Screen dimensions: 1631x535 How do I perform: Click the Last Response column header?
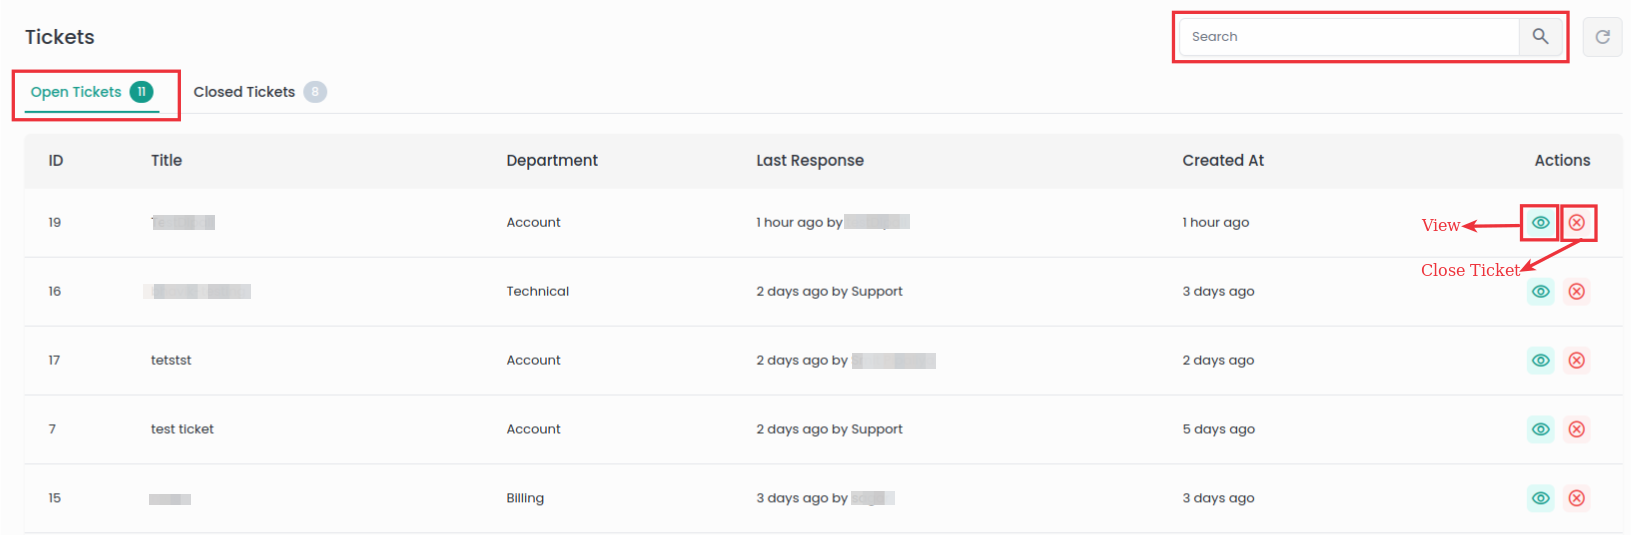(809, 161)
